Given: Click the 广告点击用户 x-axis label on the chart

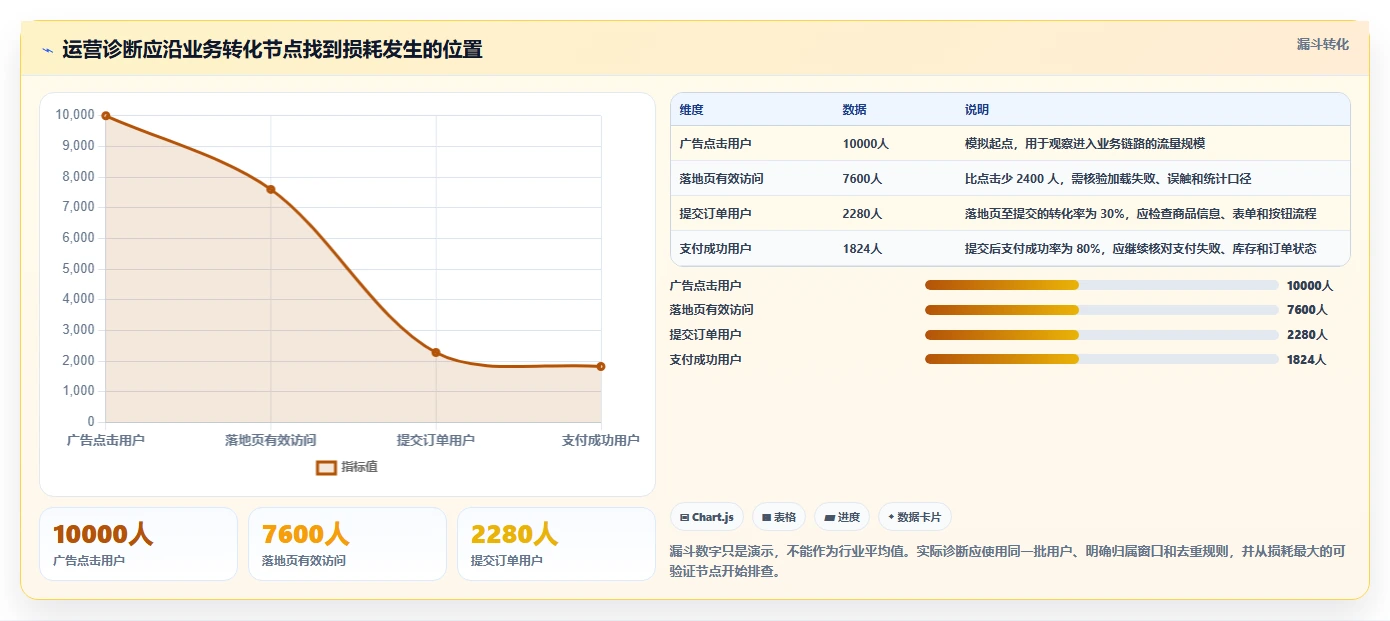Looking at the screenshot, I should 106,440.
